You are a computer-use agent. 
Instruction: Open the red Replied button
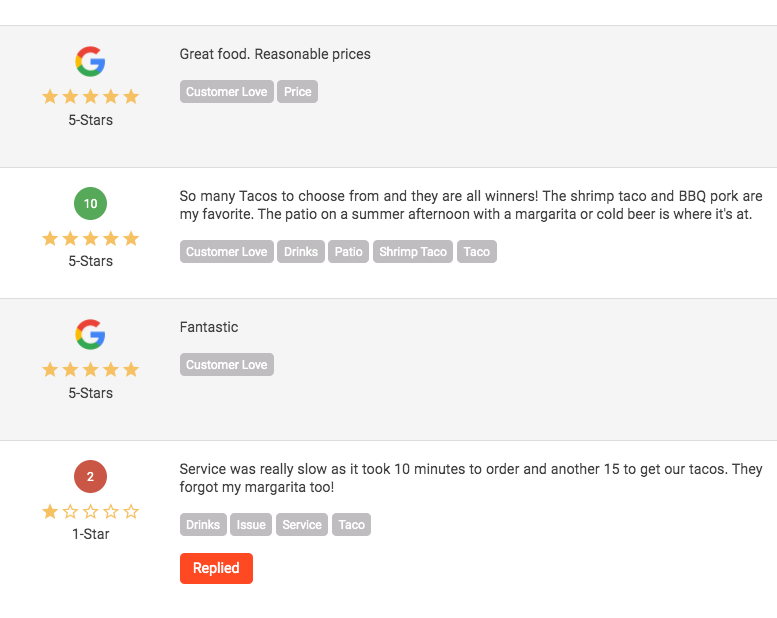216,568
